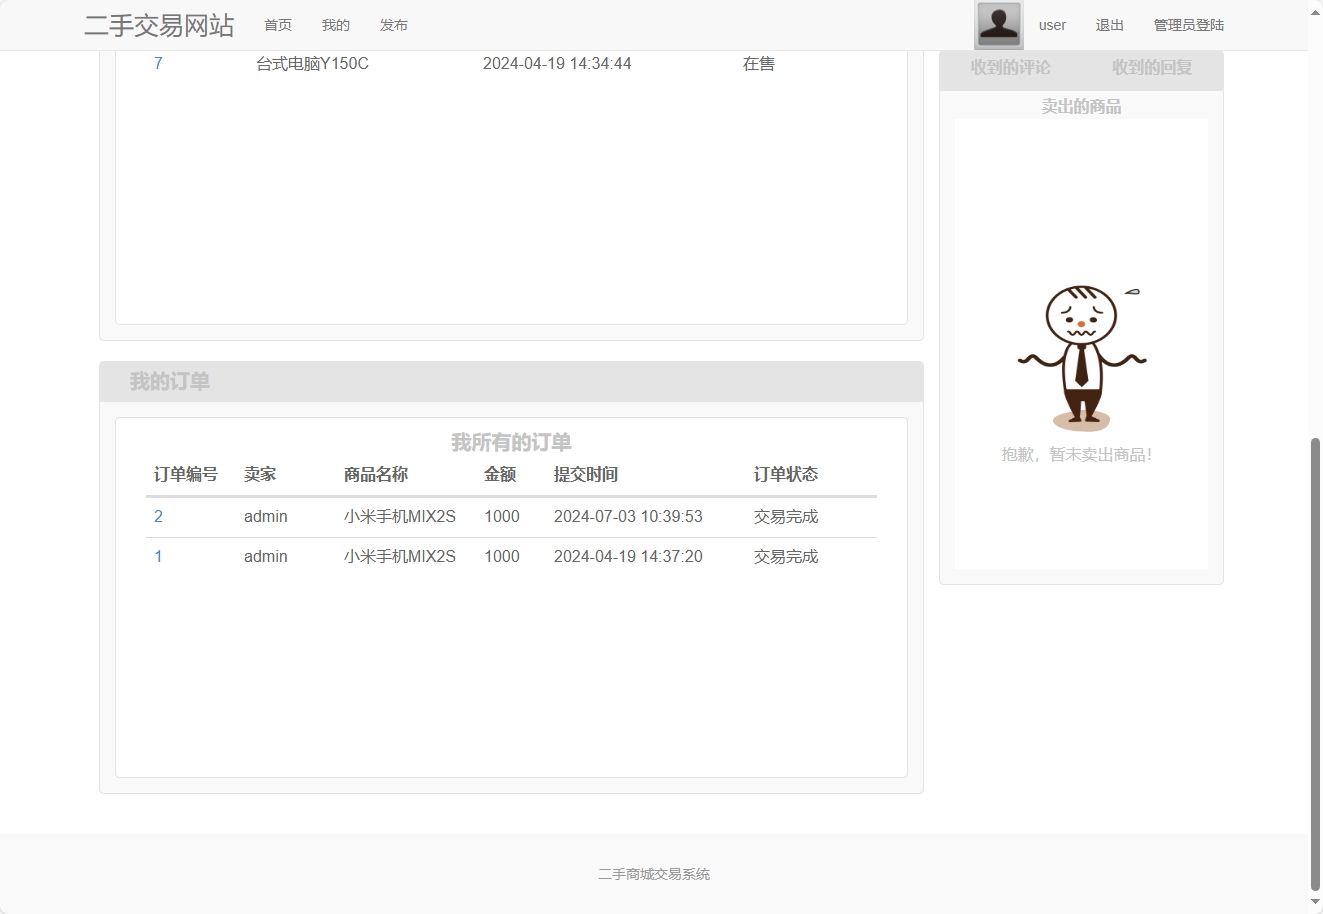Open order number 1 details
The image size is (1323, 914).
pos(158,556)
